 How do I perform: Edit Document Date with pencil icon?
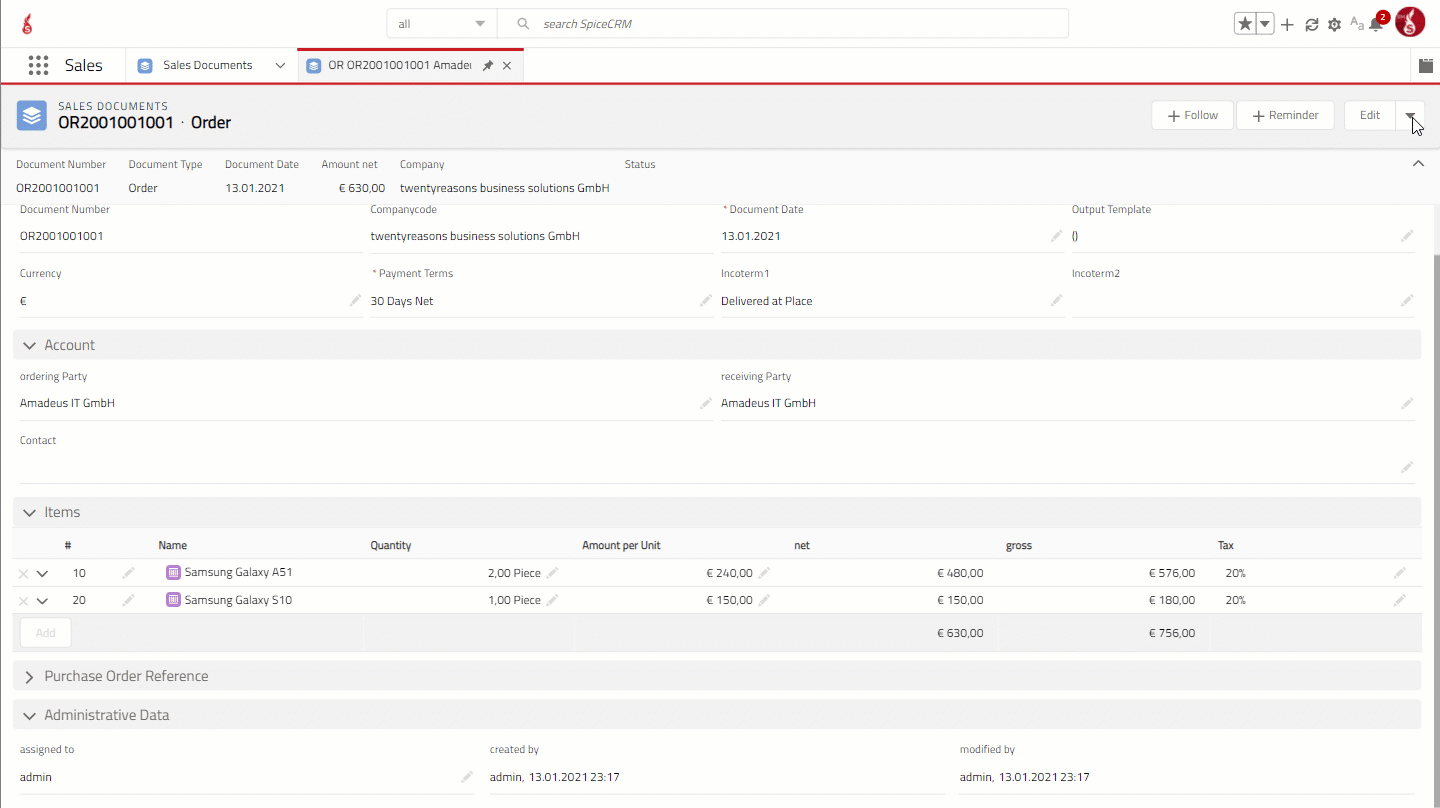[x=1056, y=236]
